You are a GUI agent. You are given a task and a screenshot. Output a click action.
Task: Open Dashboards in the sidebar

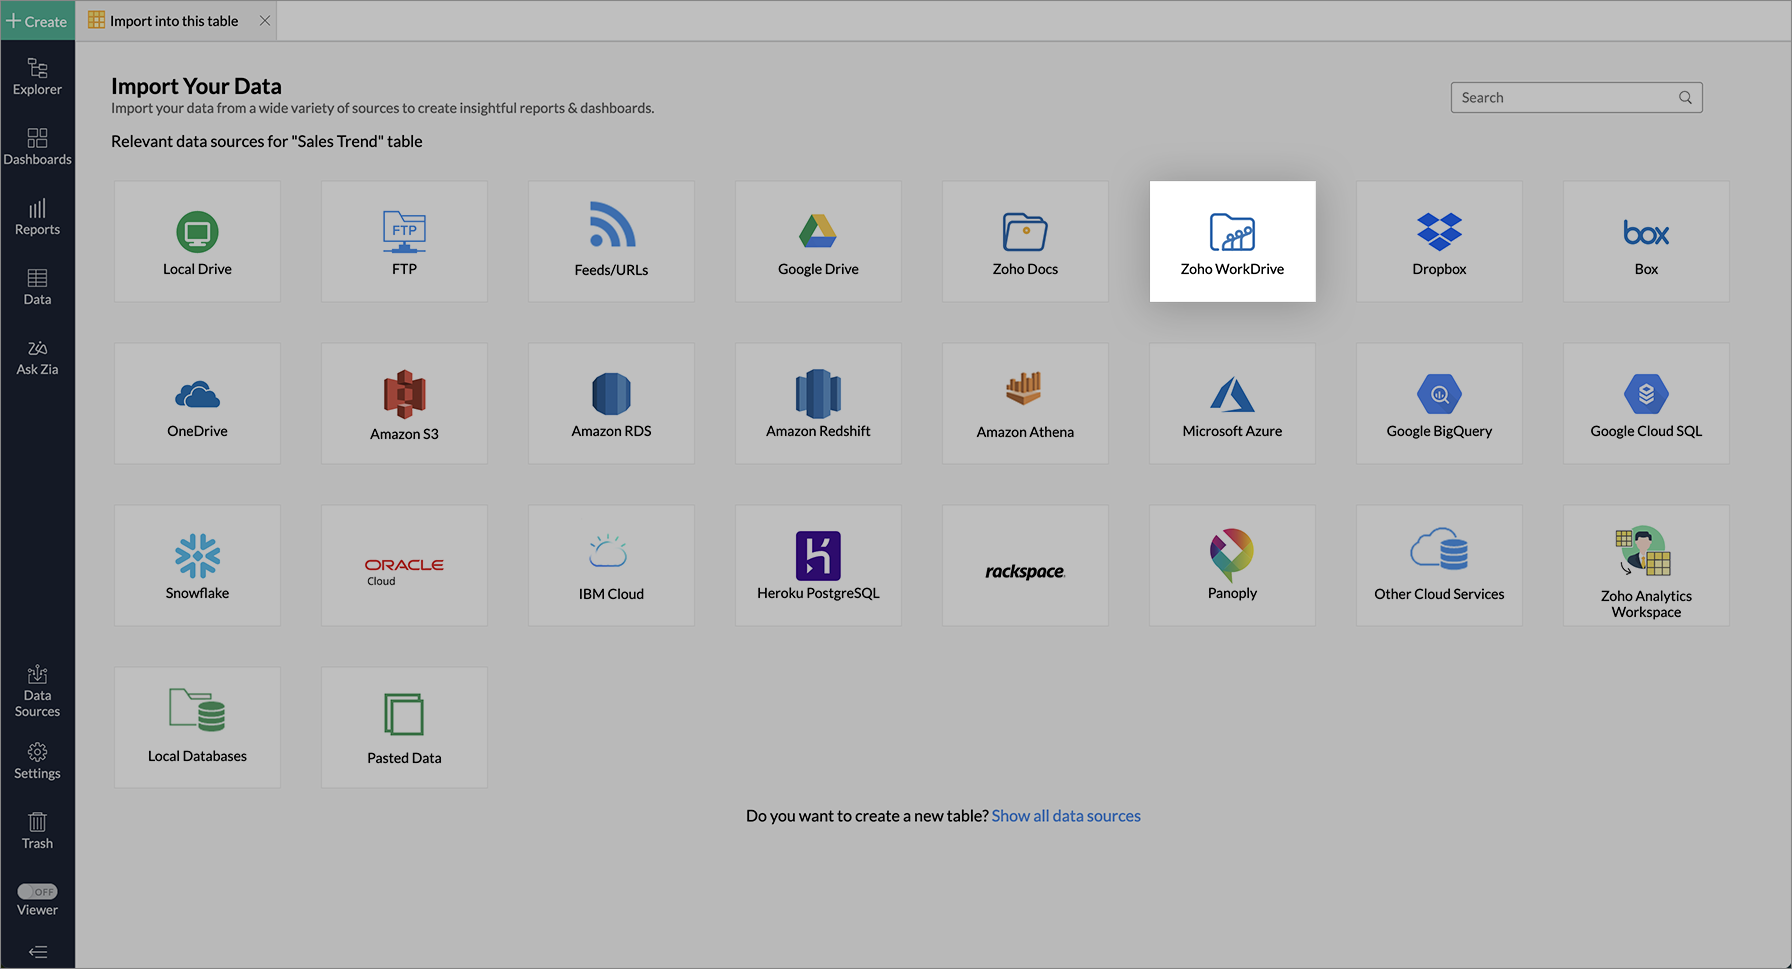pyautogui.click(x=37, y=146)
